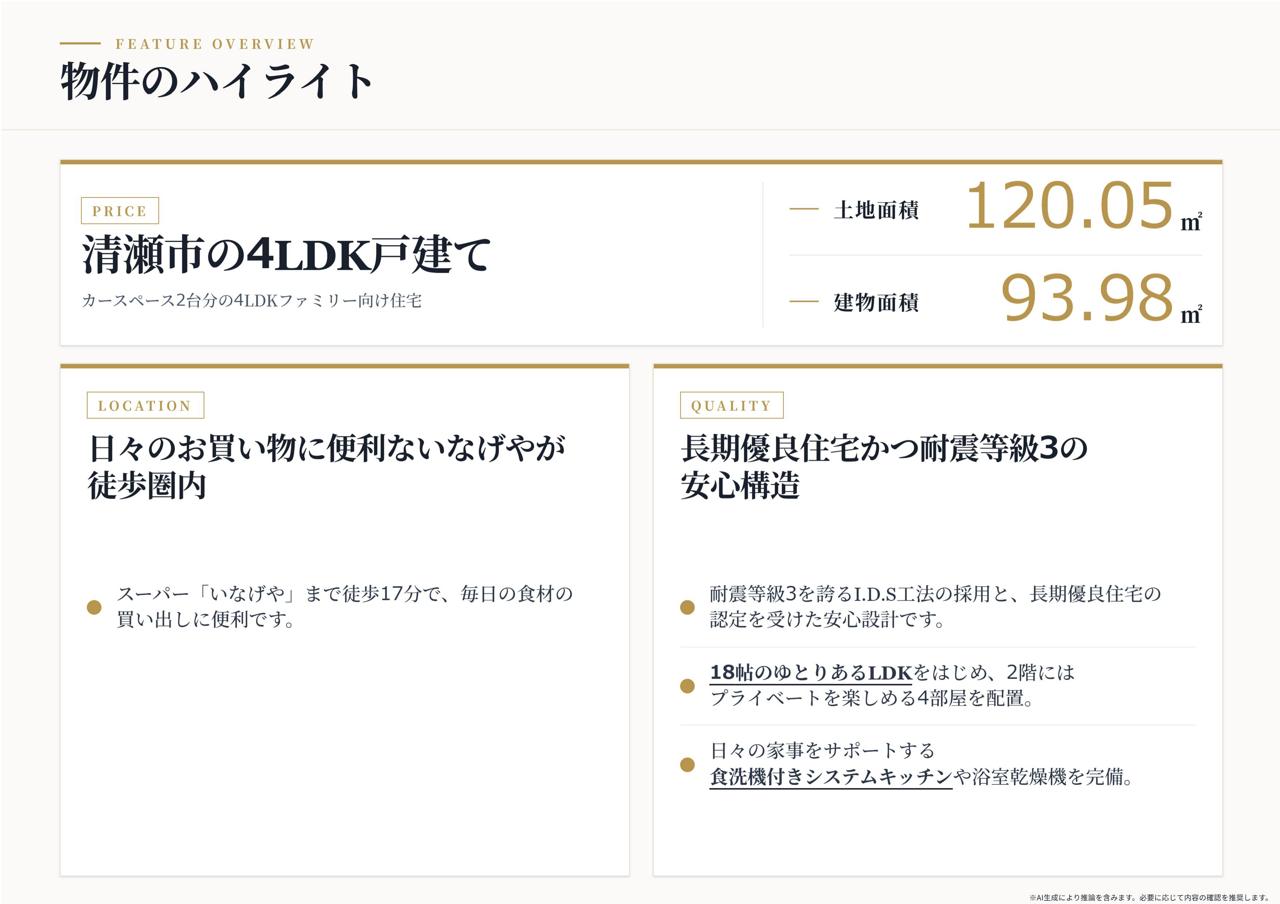Screen dimensions: 1280x904
Task: Click the AI生成 disclaimer footnote
Action: [x=1149, y=897]
